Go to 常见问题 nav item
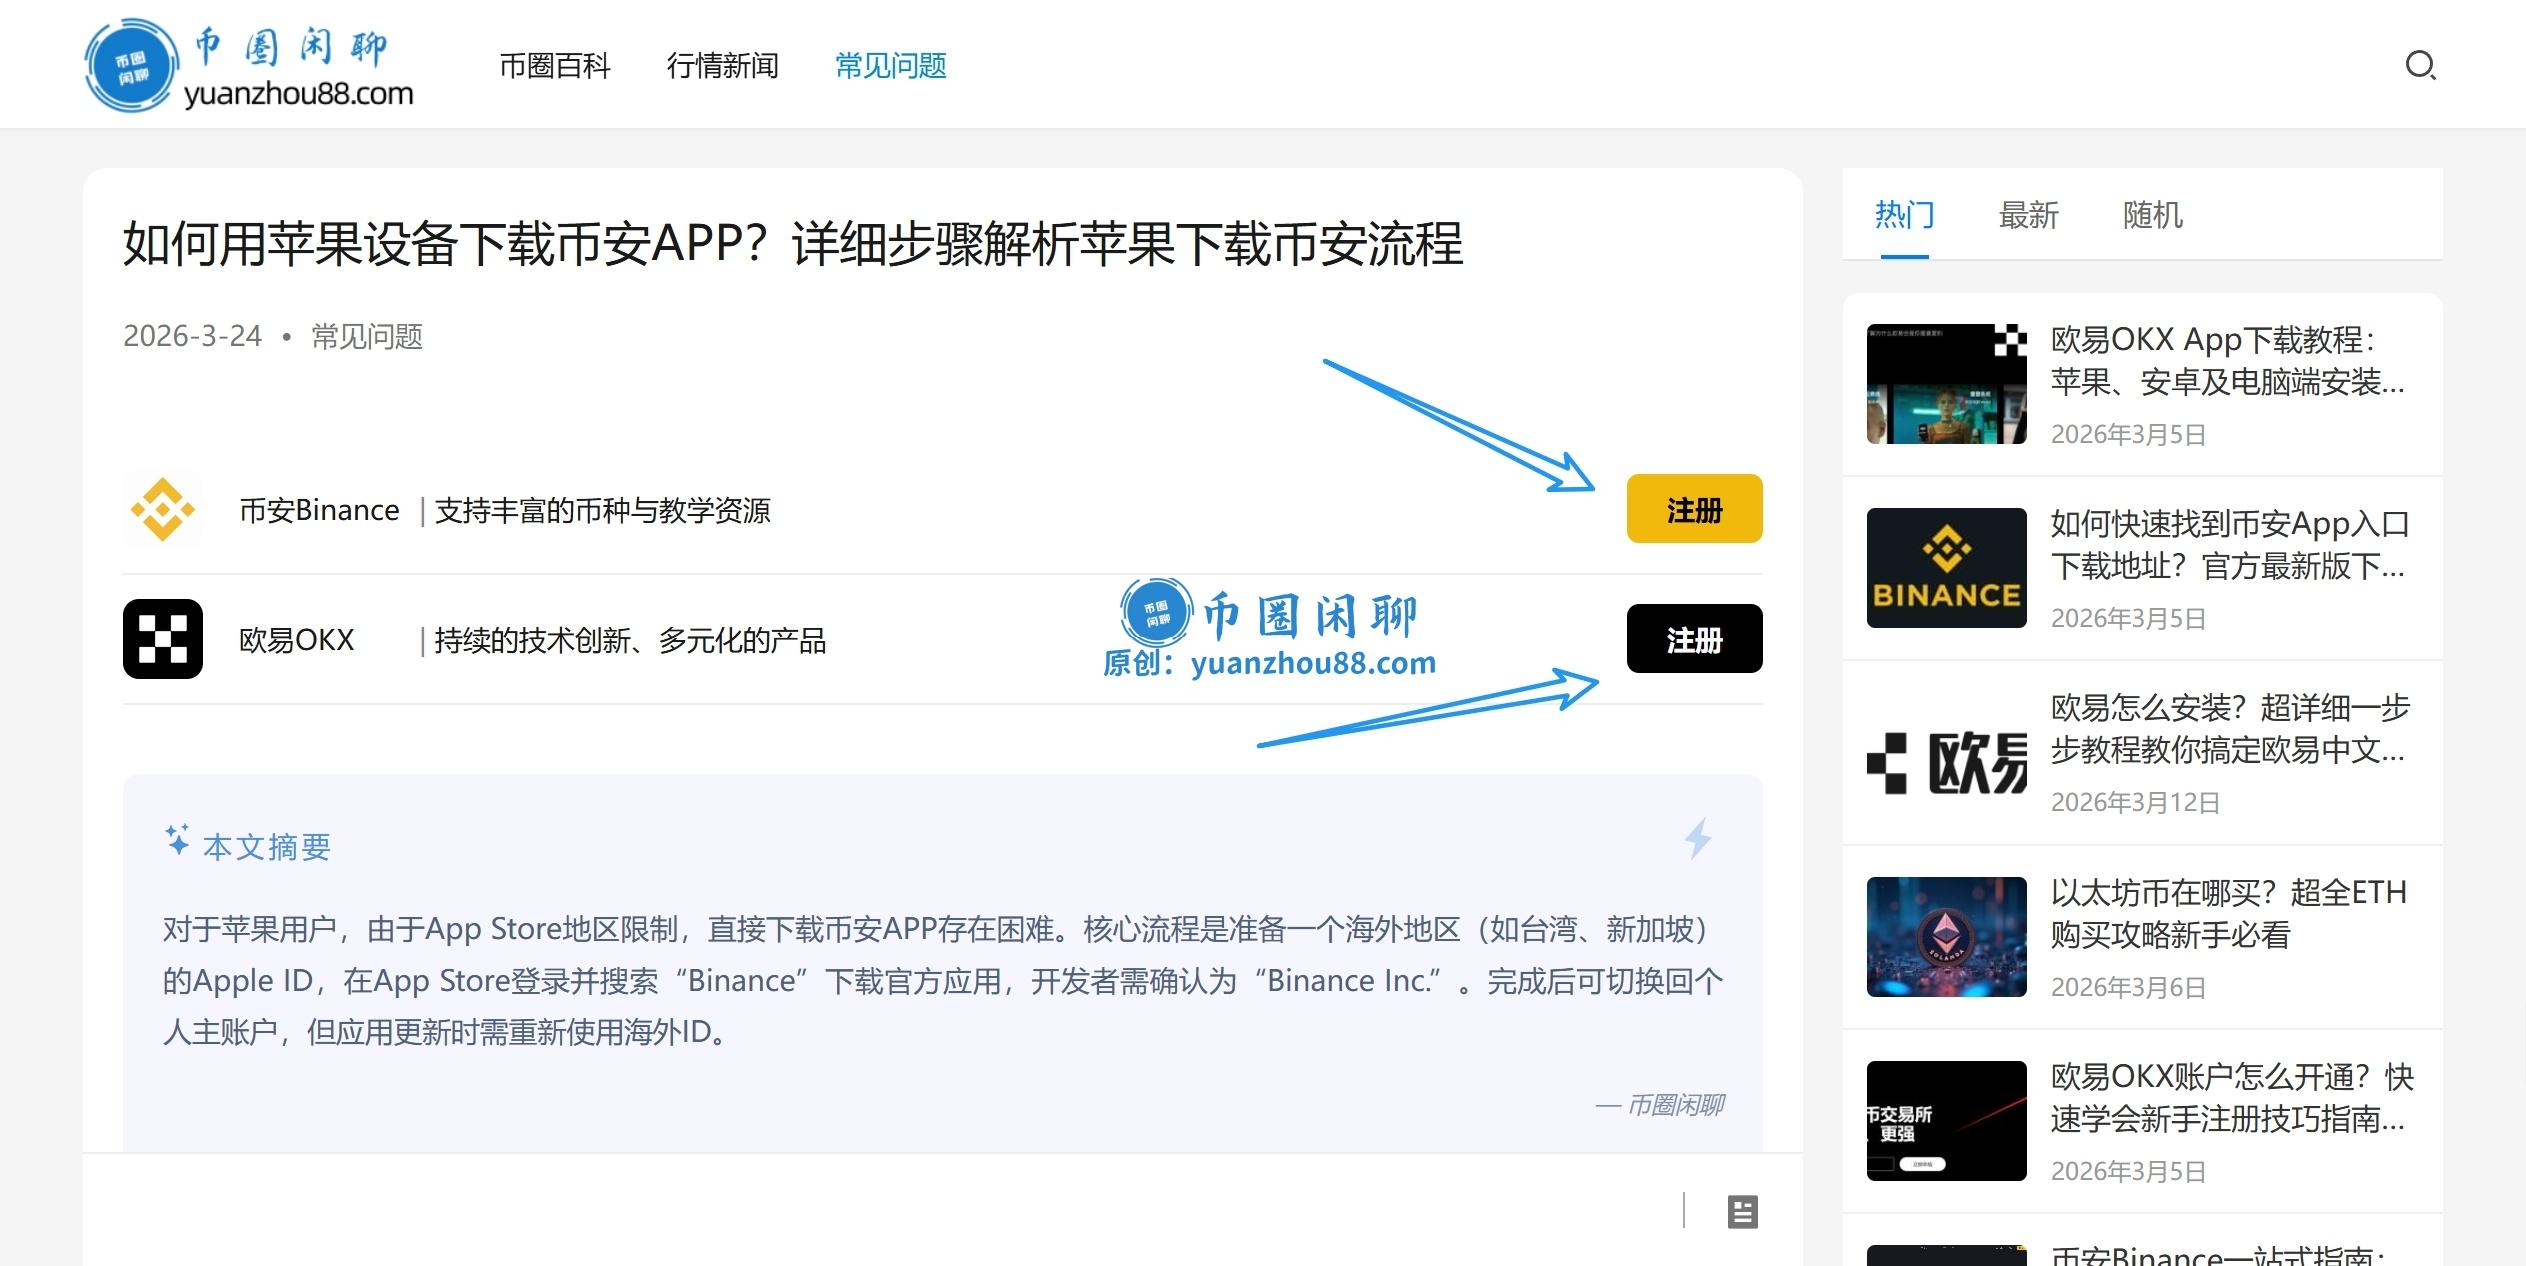This screenshot has width=2526, height=1266. [x=890, y=66]
